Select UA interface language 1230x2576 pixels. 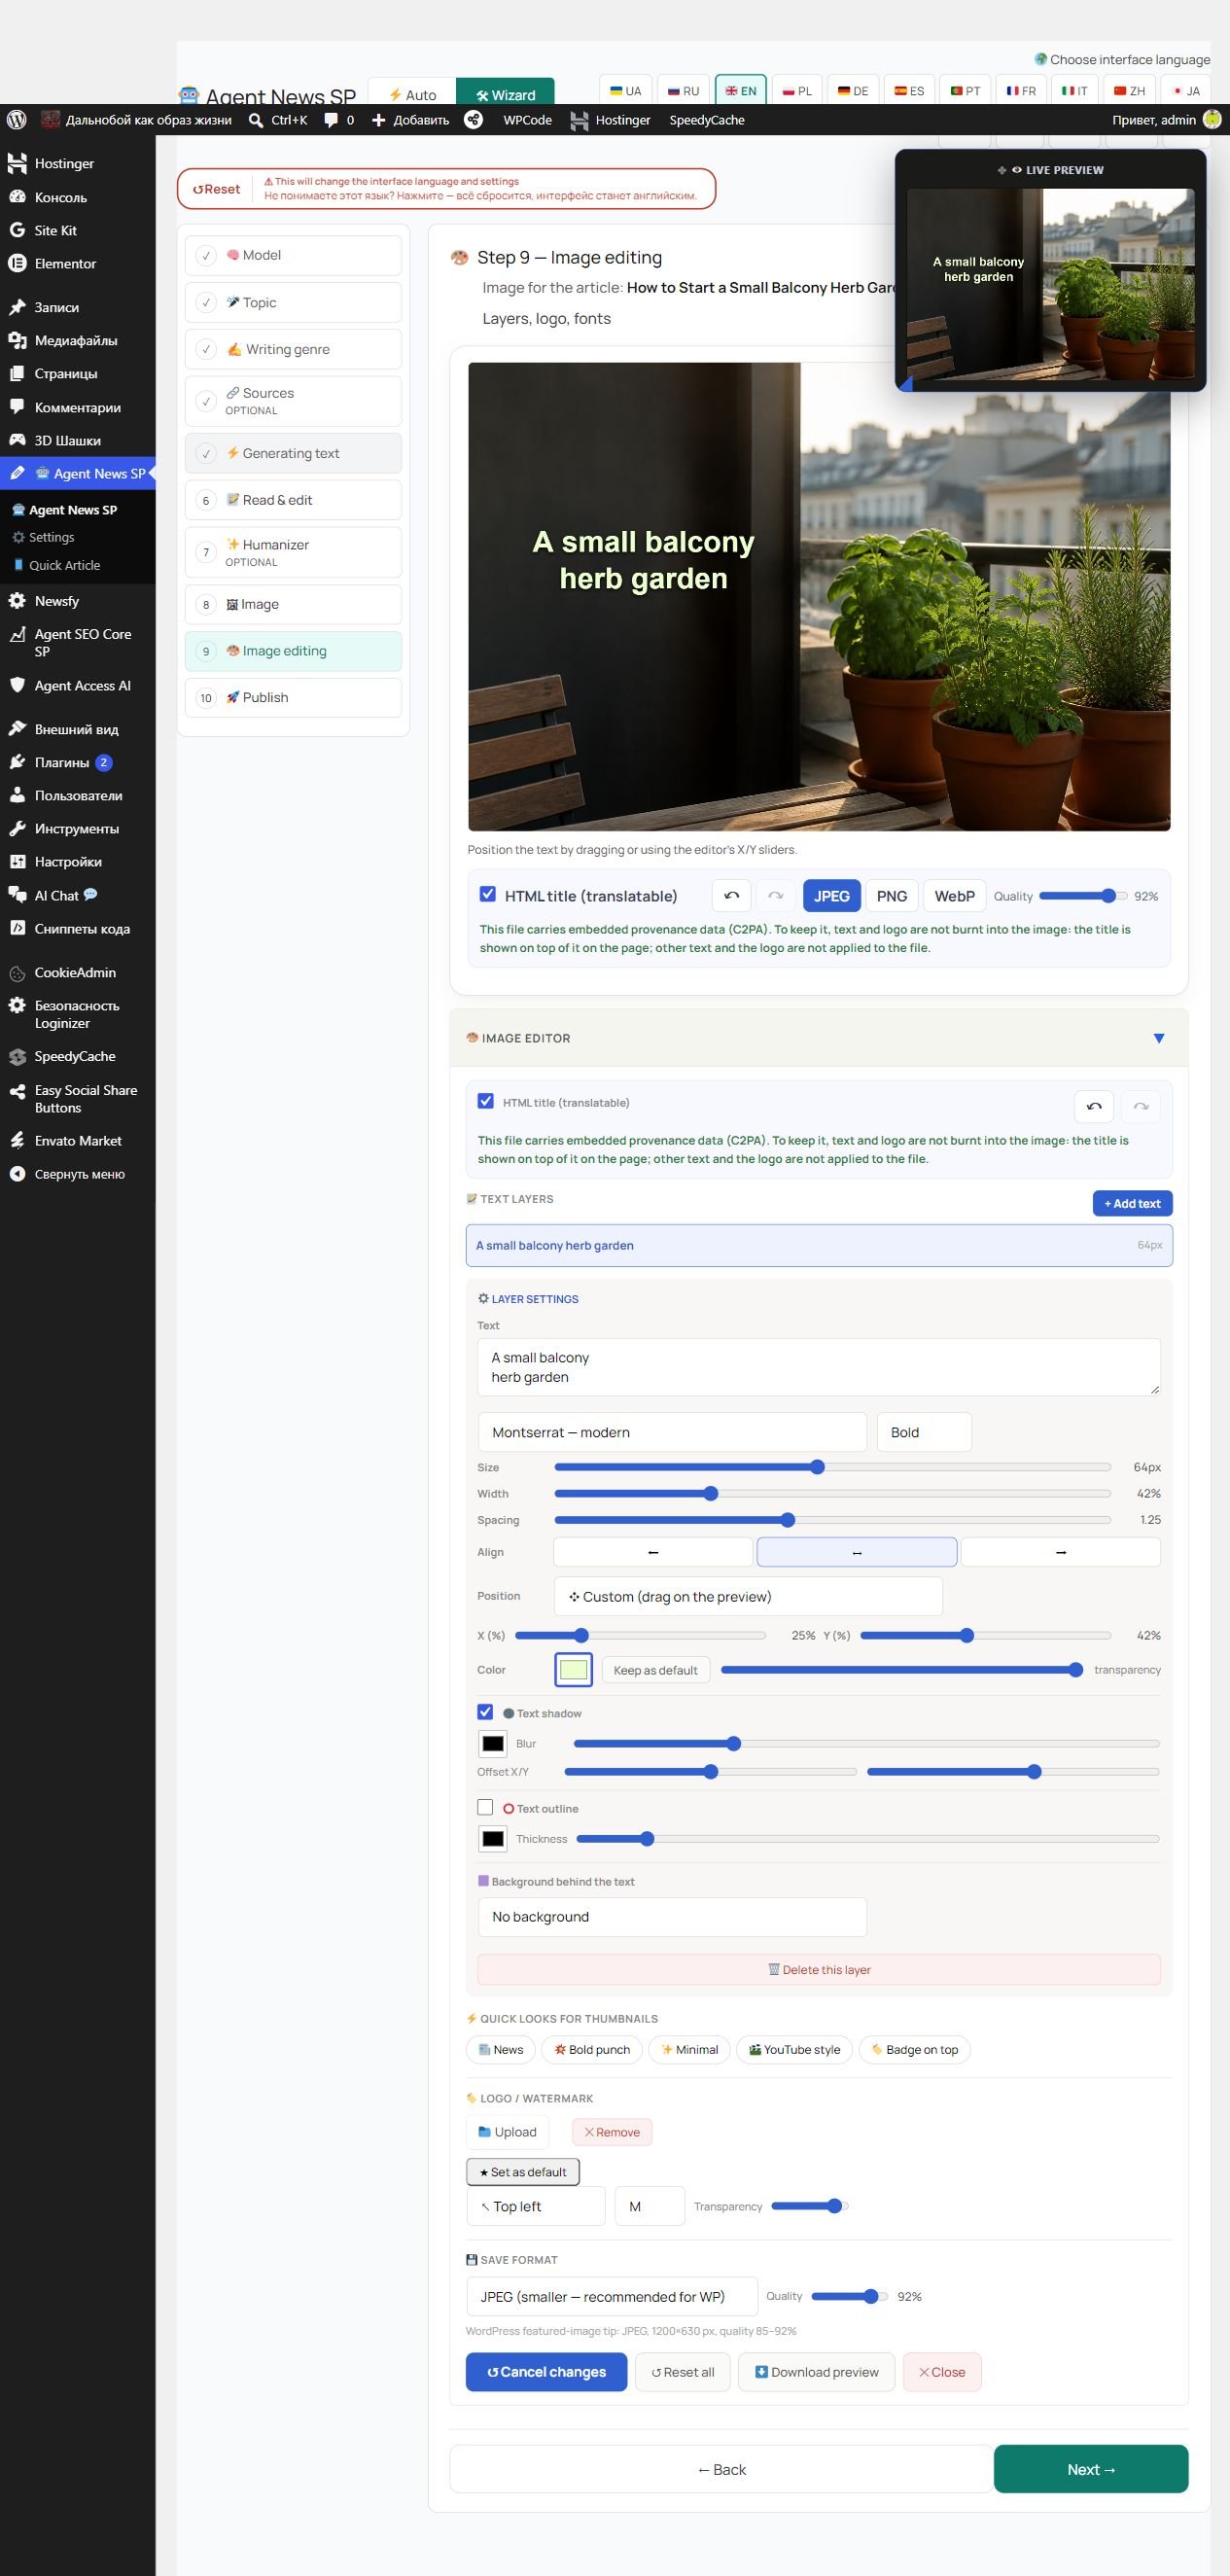coord(626,90)
